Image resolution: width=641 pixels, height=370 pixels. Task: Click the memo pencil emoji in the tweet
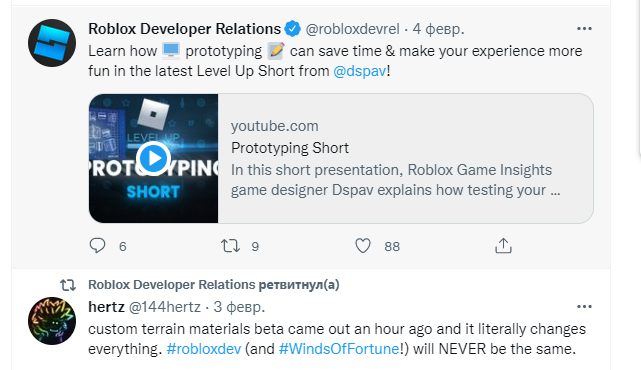click(276, 51)
